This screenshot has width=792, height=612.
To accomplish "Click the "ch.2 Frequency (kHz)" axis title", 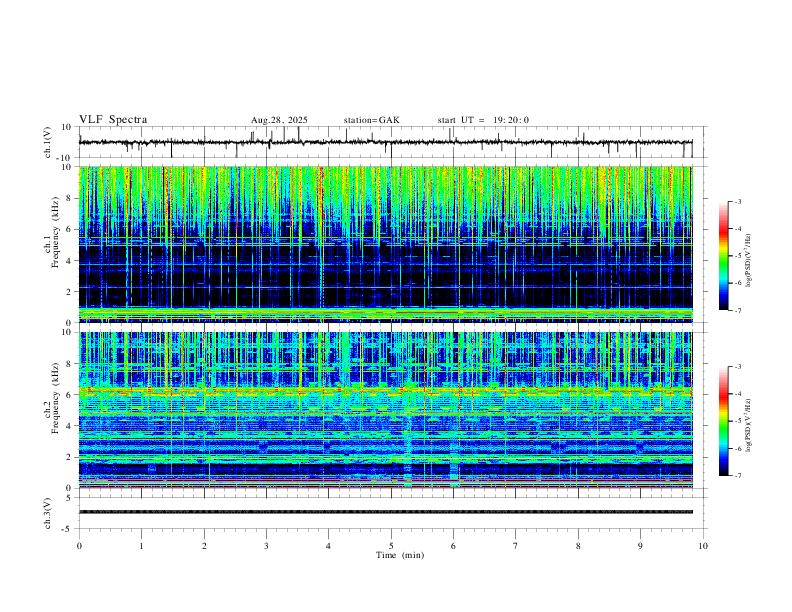I will click(x=52, y=398).
